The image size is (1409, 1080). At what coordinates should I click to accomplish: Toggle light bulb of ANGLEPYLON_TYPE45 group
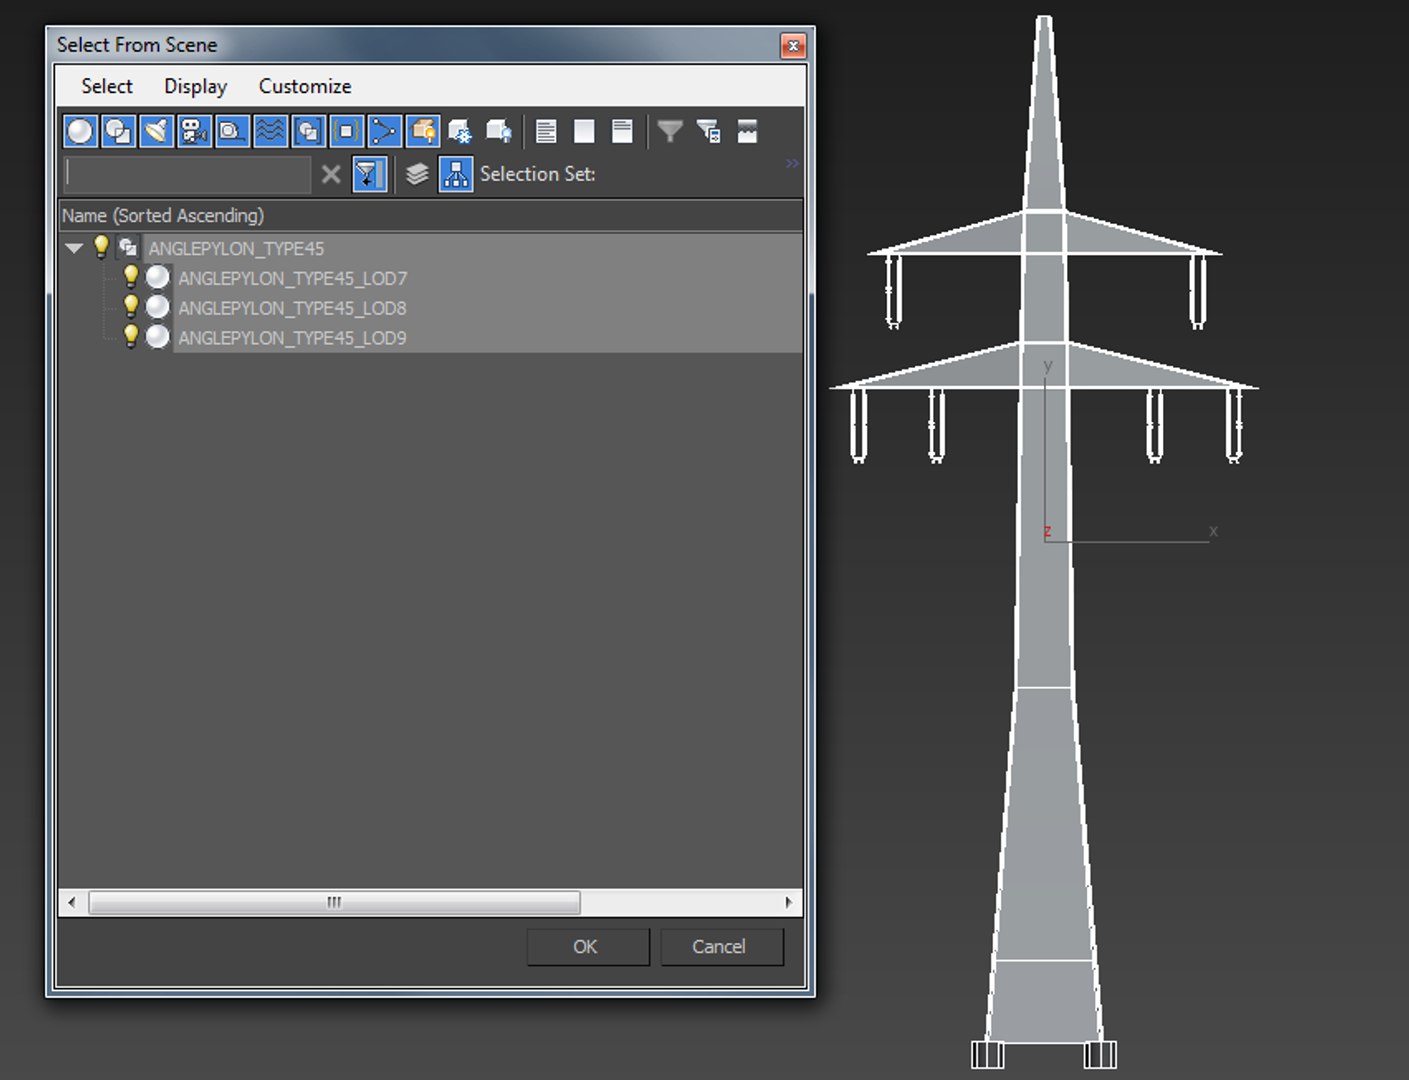pyautogui.click(x=101, y=247)
